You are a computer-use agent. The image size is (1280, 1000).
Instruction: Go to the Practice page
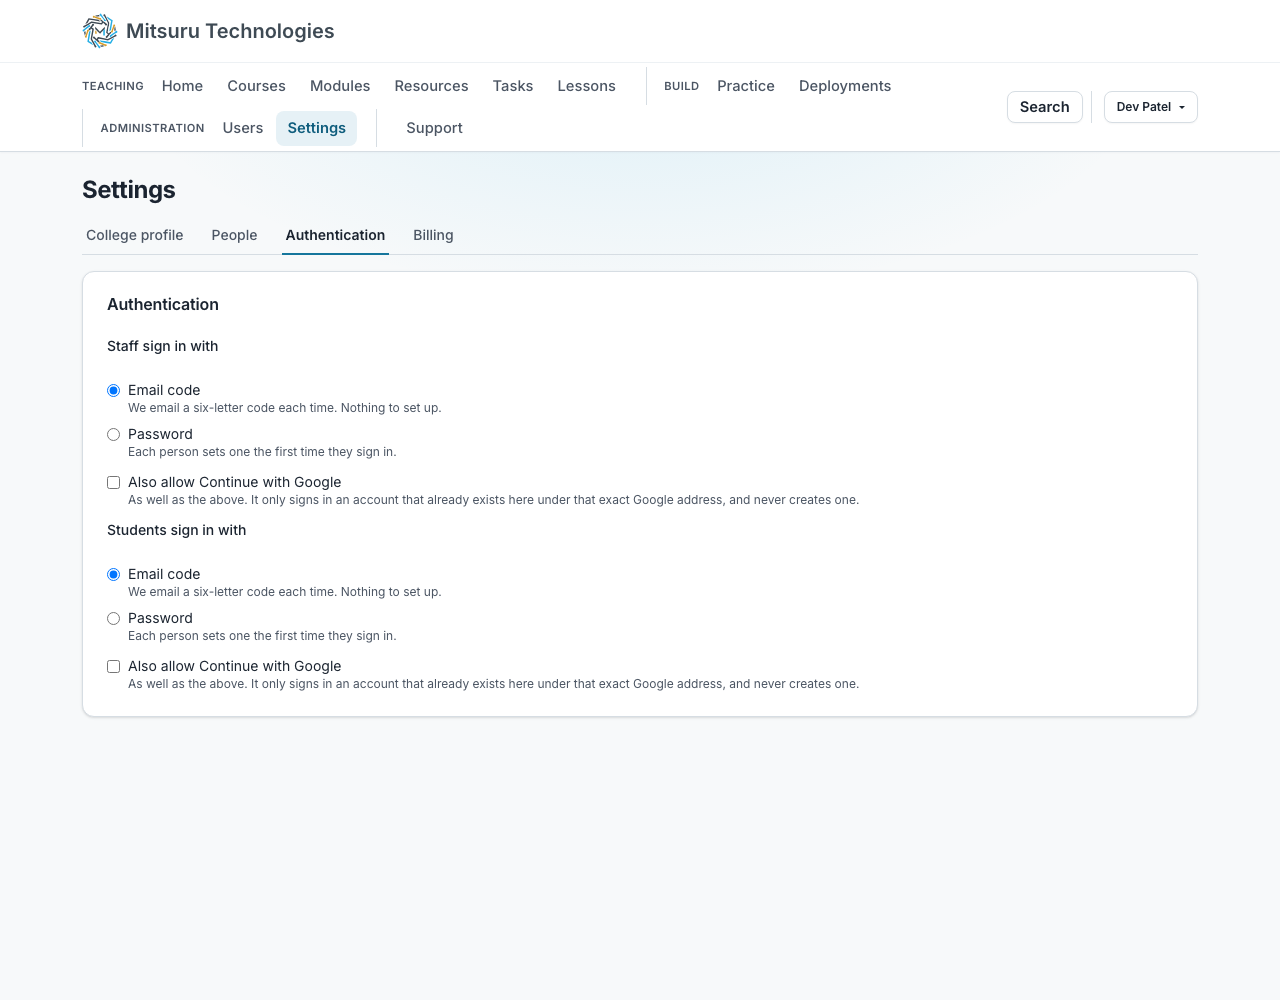tap(746, 86)
